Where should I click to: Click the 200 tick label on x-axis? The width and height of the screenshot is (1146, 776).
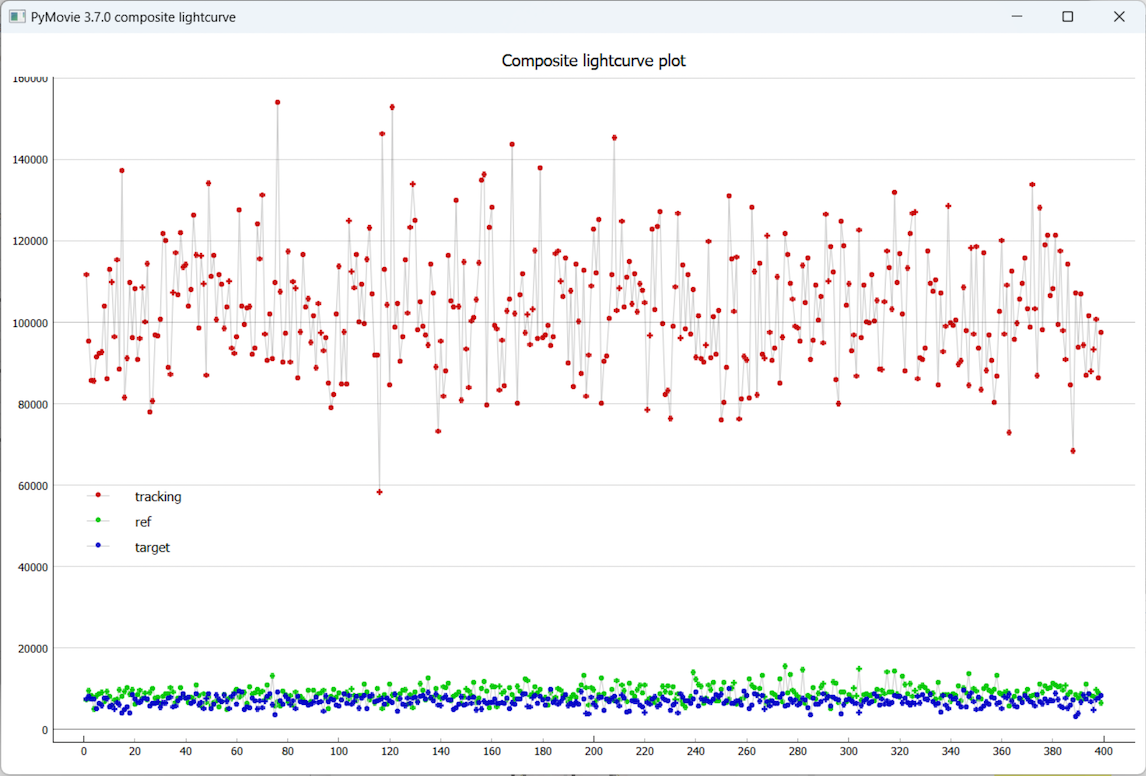[x=594, y=751]
